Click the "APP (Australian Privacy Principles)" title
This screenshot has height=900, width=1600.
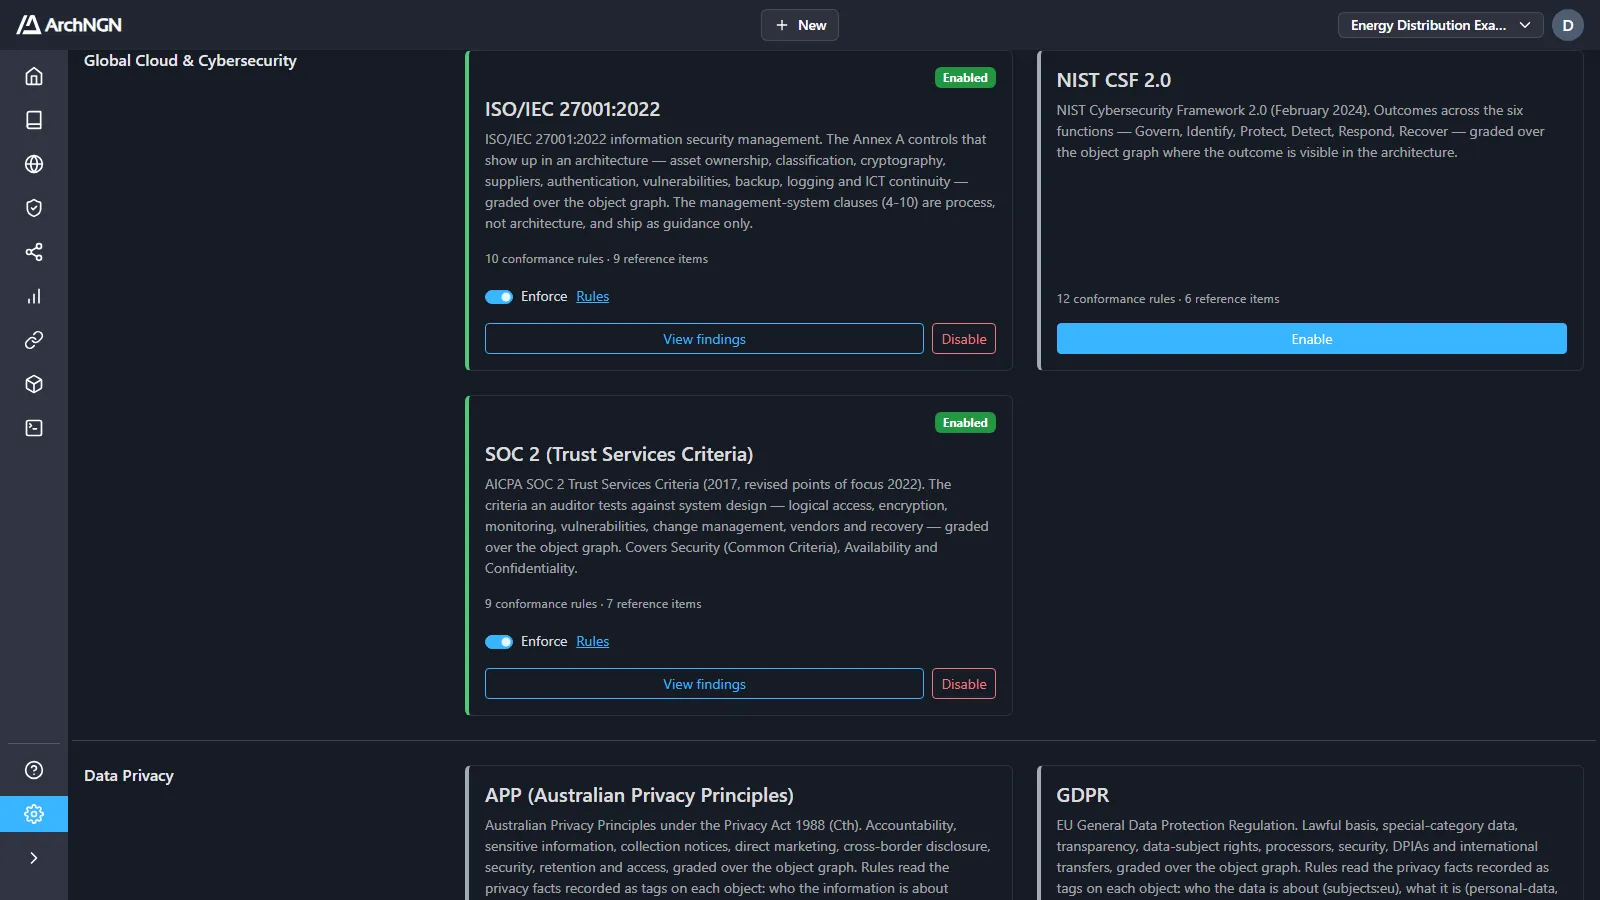tap(639, 795)
